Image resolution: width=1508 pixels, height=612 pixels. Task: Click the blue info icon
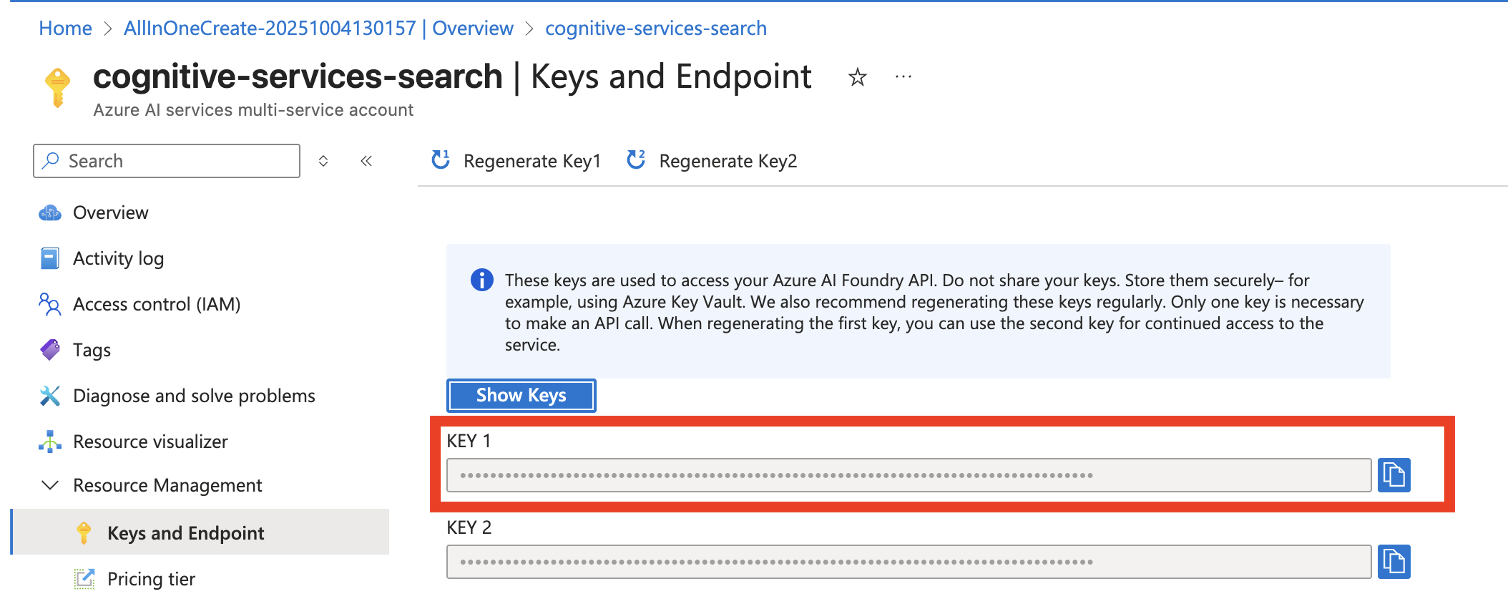(x=481, y=280)
